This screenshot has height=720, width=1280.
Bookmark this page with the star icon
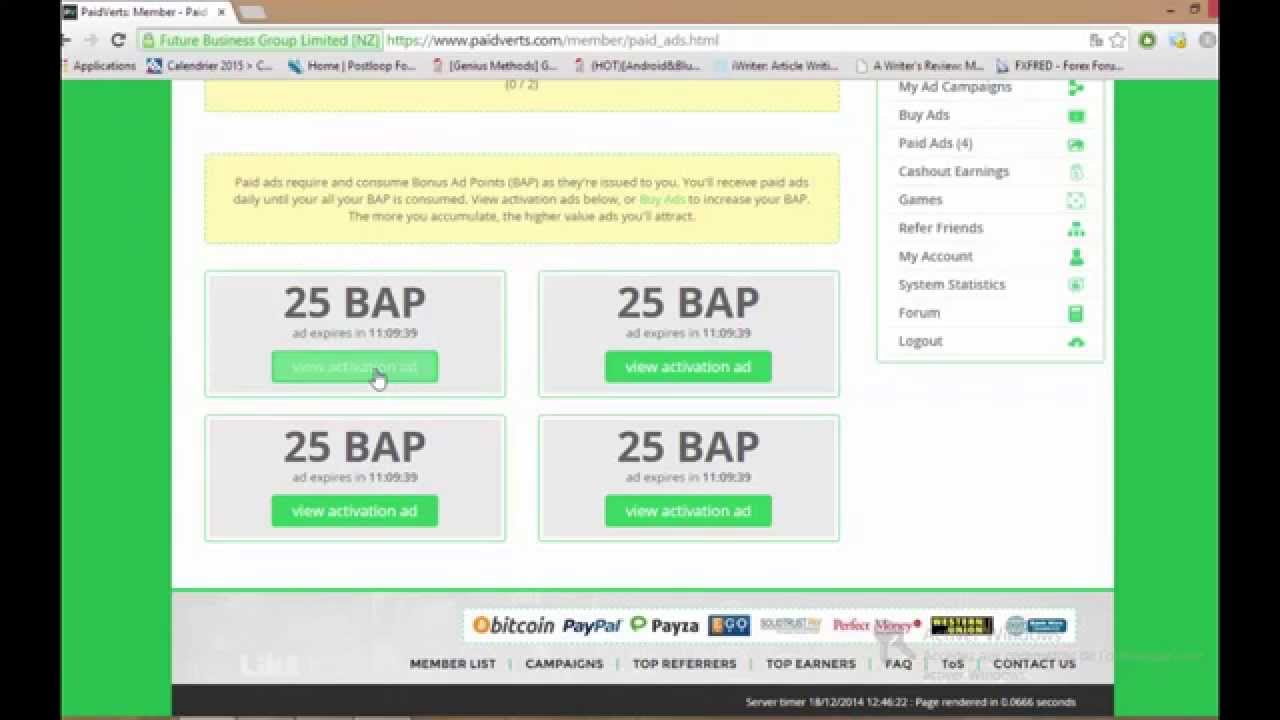(x=1117, y=40)
